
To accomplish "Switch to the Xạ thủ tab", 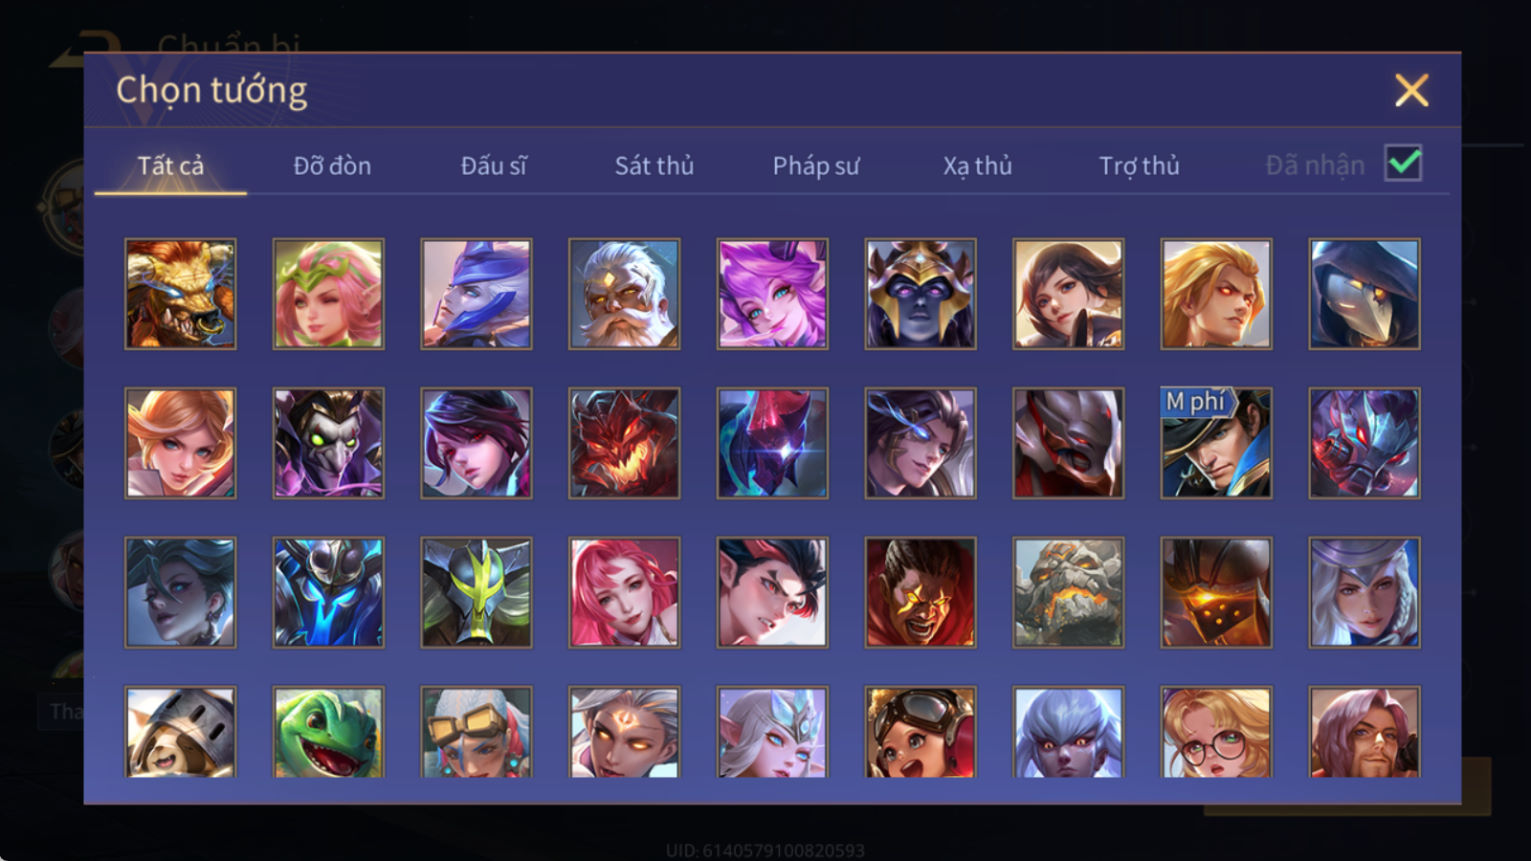I will click(x=977, y=166).
